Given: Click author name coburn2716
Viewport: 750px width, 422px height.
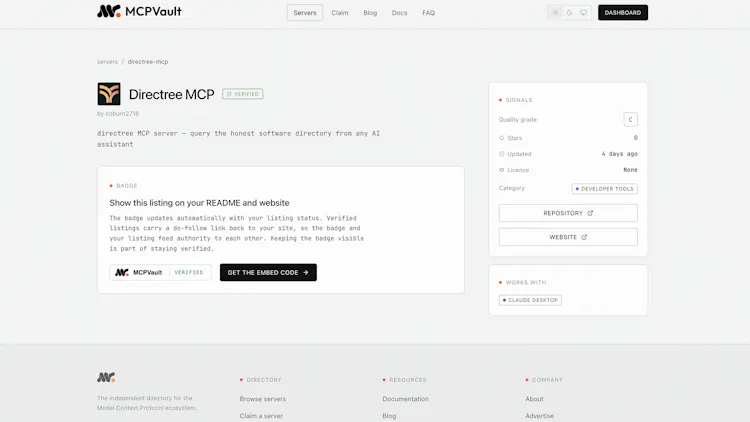Looking at the screenshot, I should tap(122, 113).
